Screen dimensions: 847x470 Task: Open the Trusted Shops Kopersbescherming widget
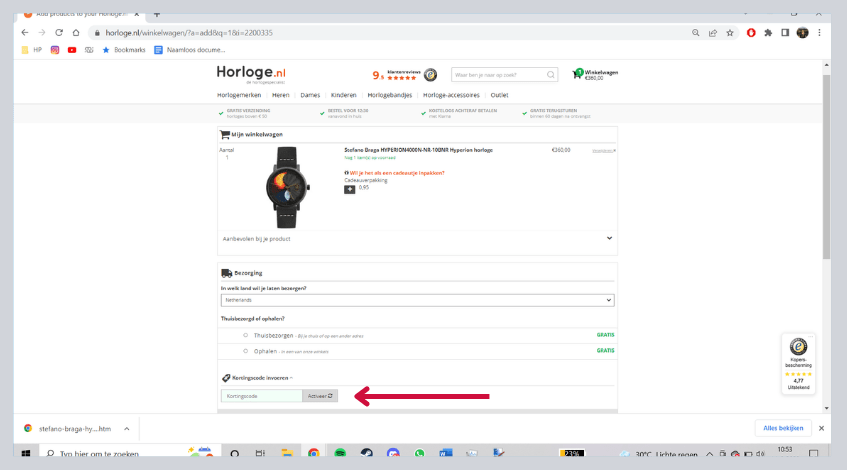(798, 364)
